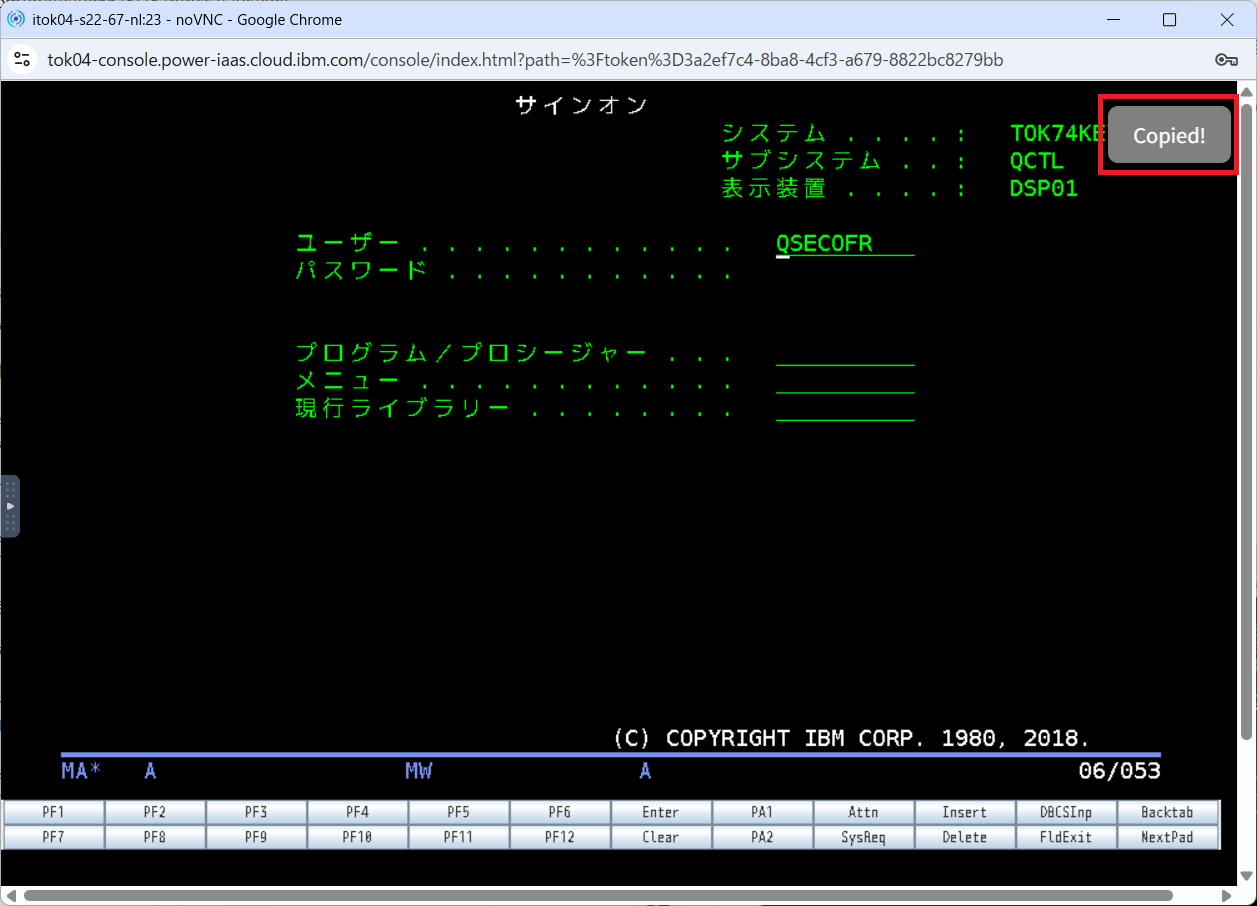
Task: Click the MA* status indicator
Action: [81, 771]
